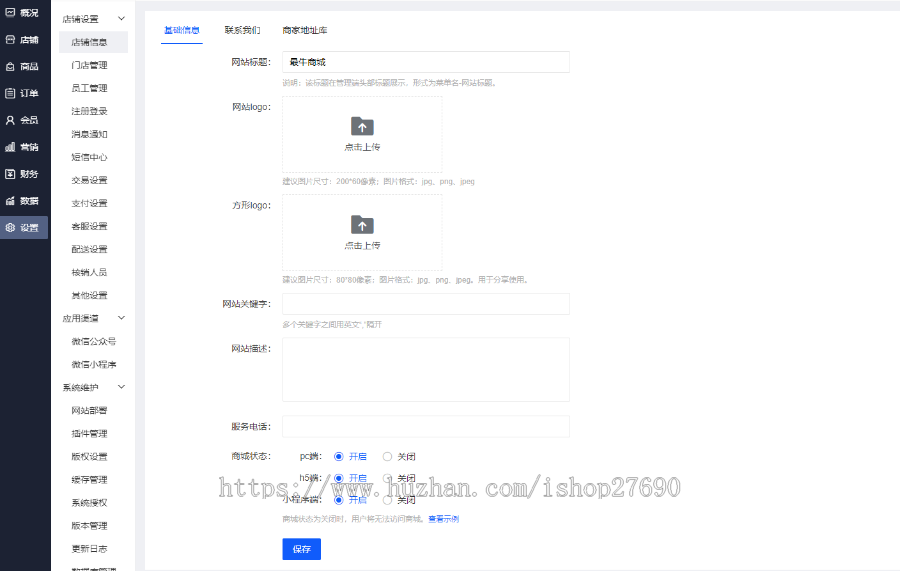Open 微信公众号 channel
900x571 pixels.
tap(94, 341)
